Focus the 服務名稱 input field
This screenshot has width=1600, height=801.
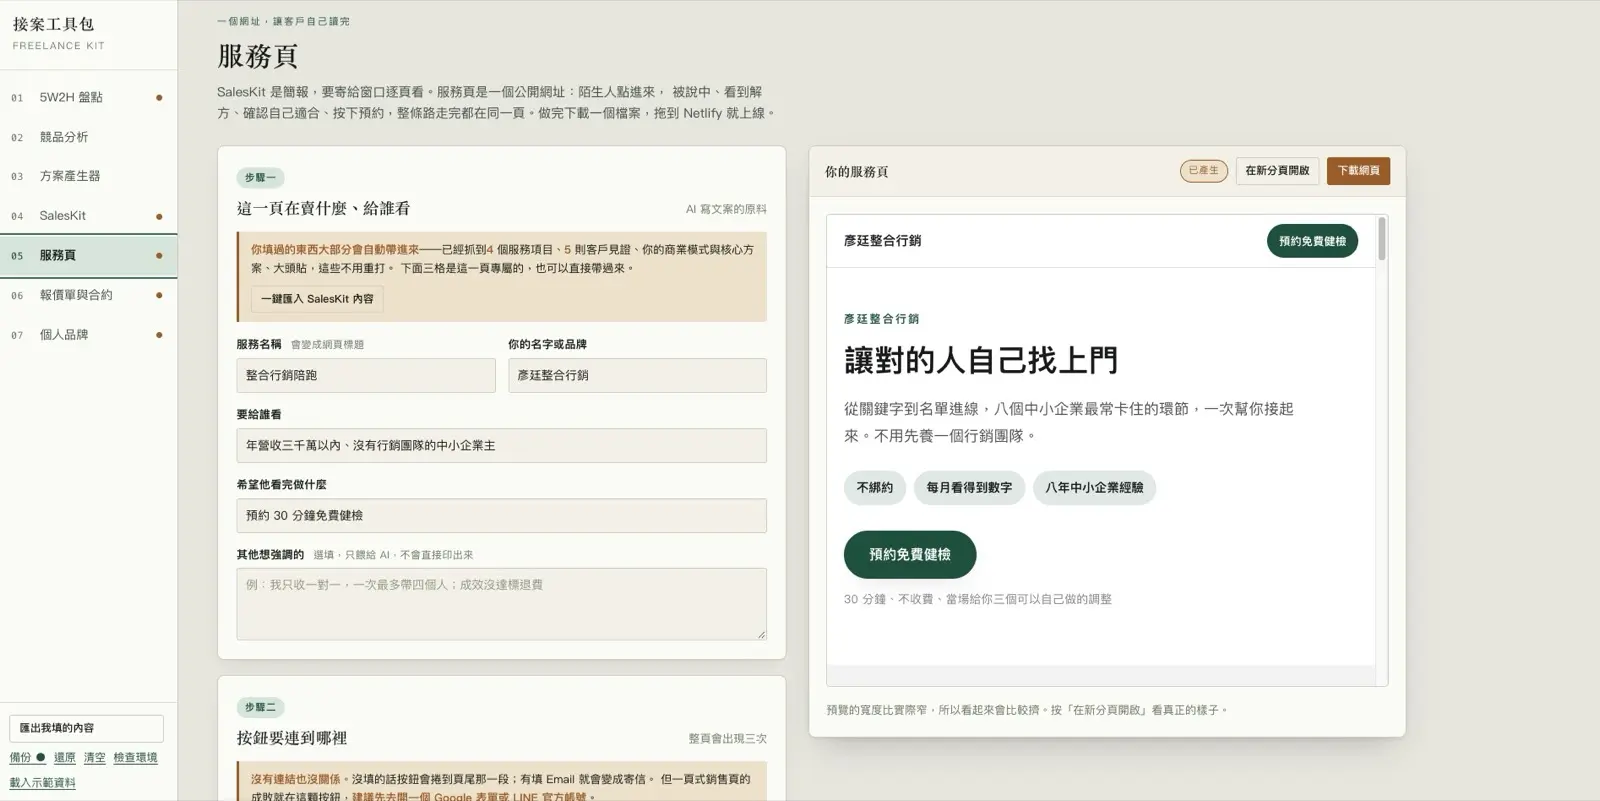click(366, 375)
